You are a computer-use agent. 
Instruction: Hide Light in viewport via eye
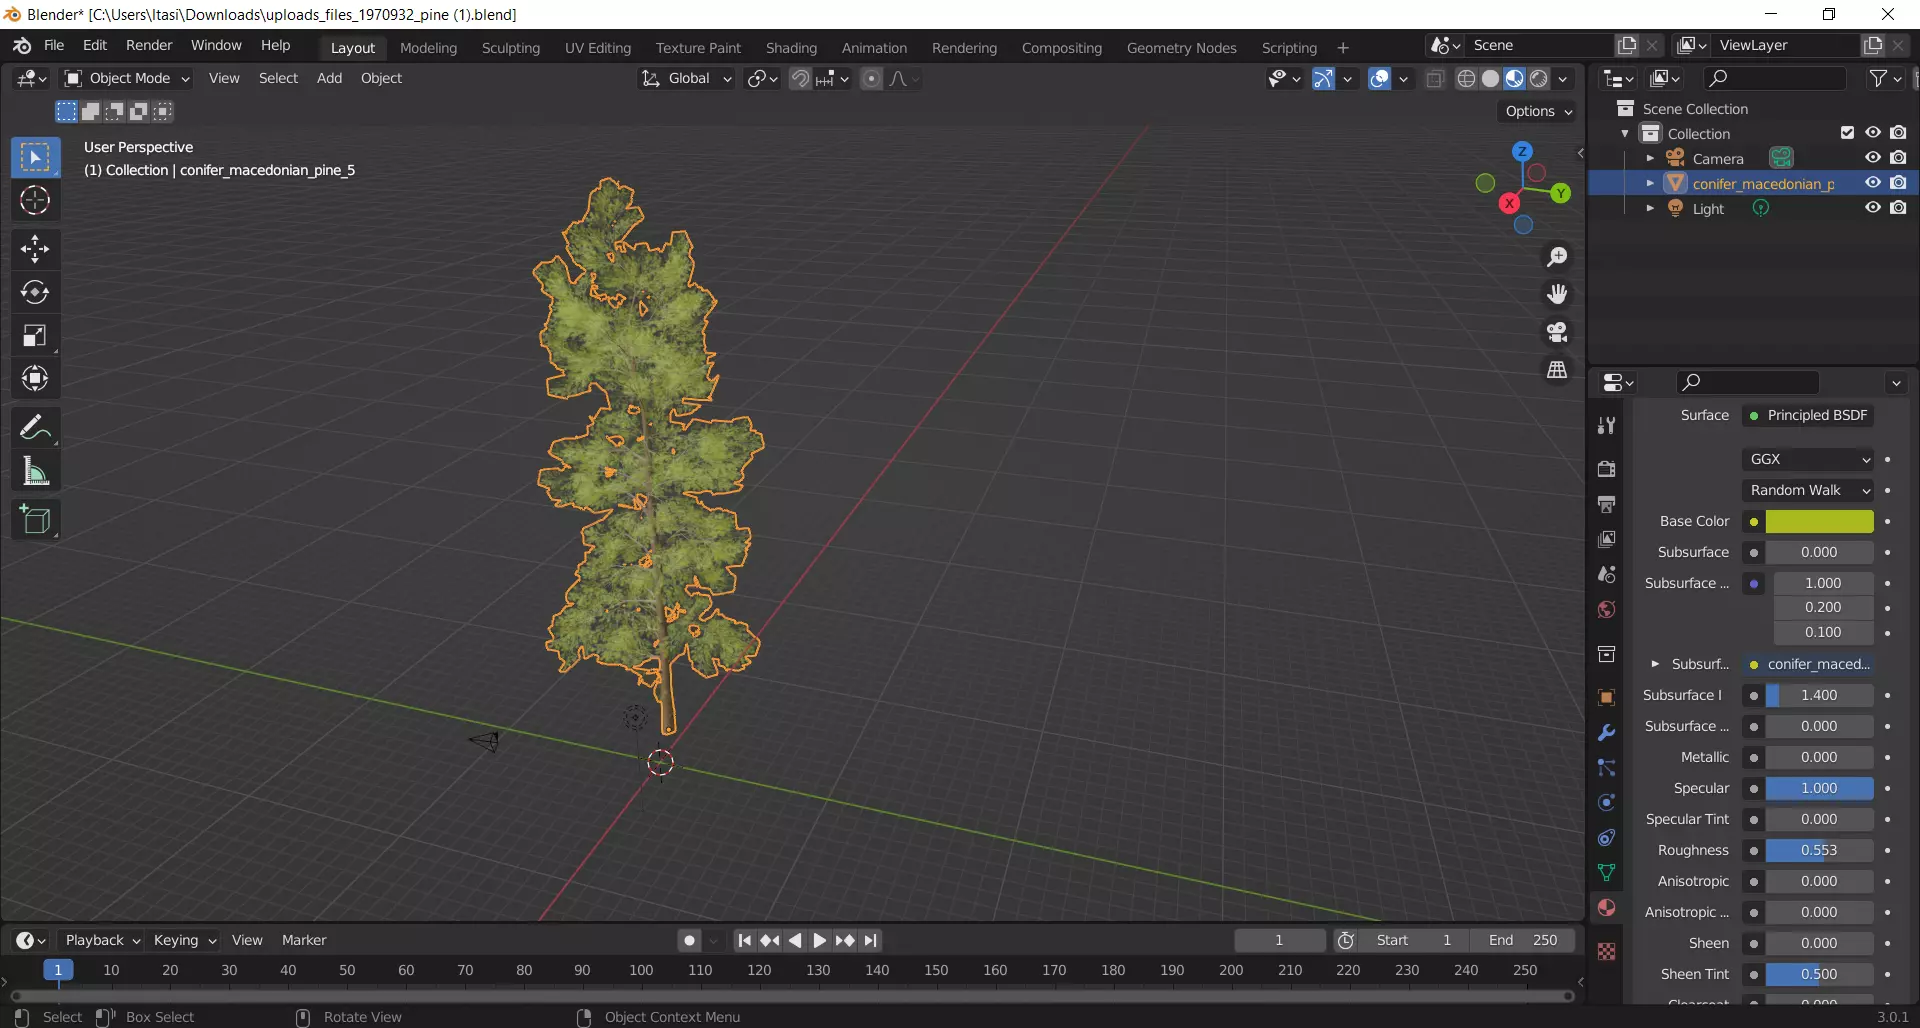pos(1873,208)
